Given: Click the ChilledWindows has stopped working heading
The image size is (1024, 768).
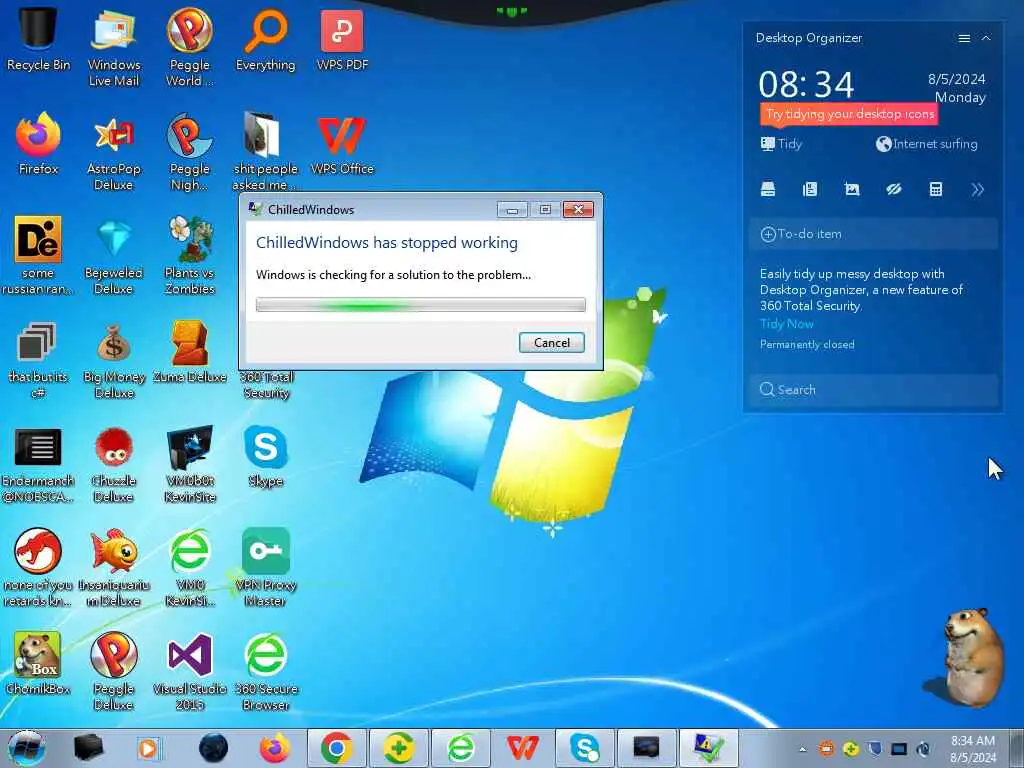Looking at the screenshot, I should pyautogui.click(x=387, y=243).
